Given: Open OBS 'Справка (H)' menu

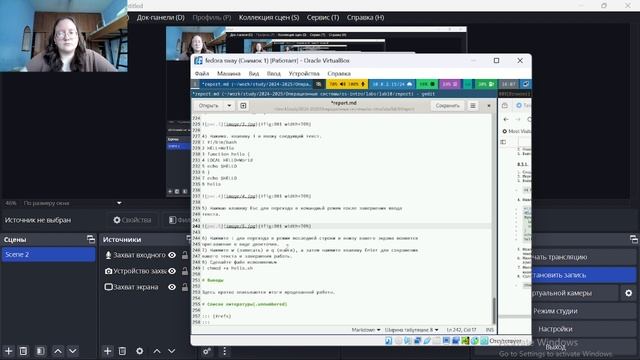Looking at the screenshot, I should 365,18.
